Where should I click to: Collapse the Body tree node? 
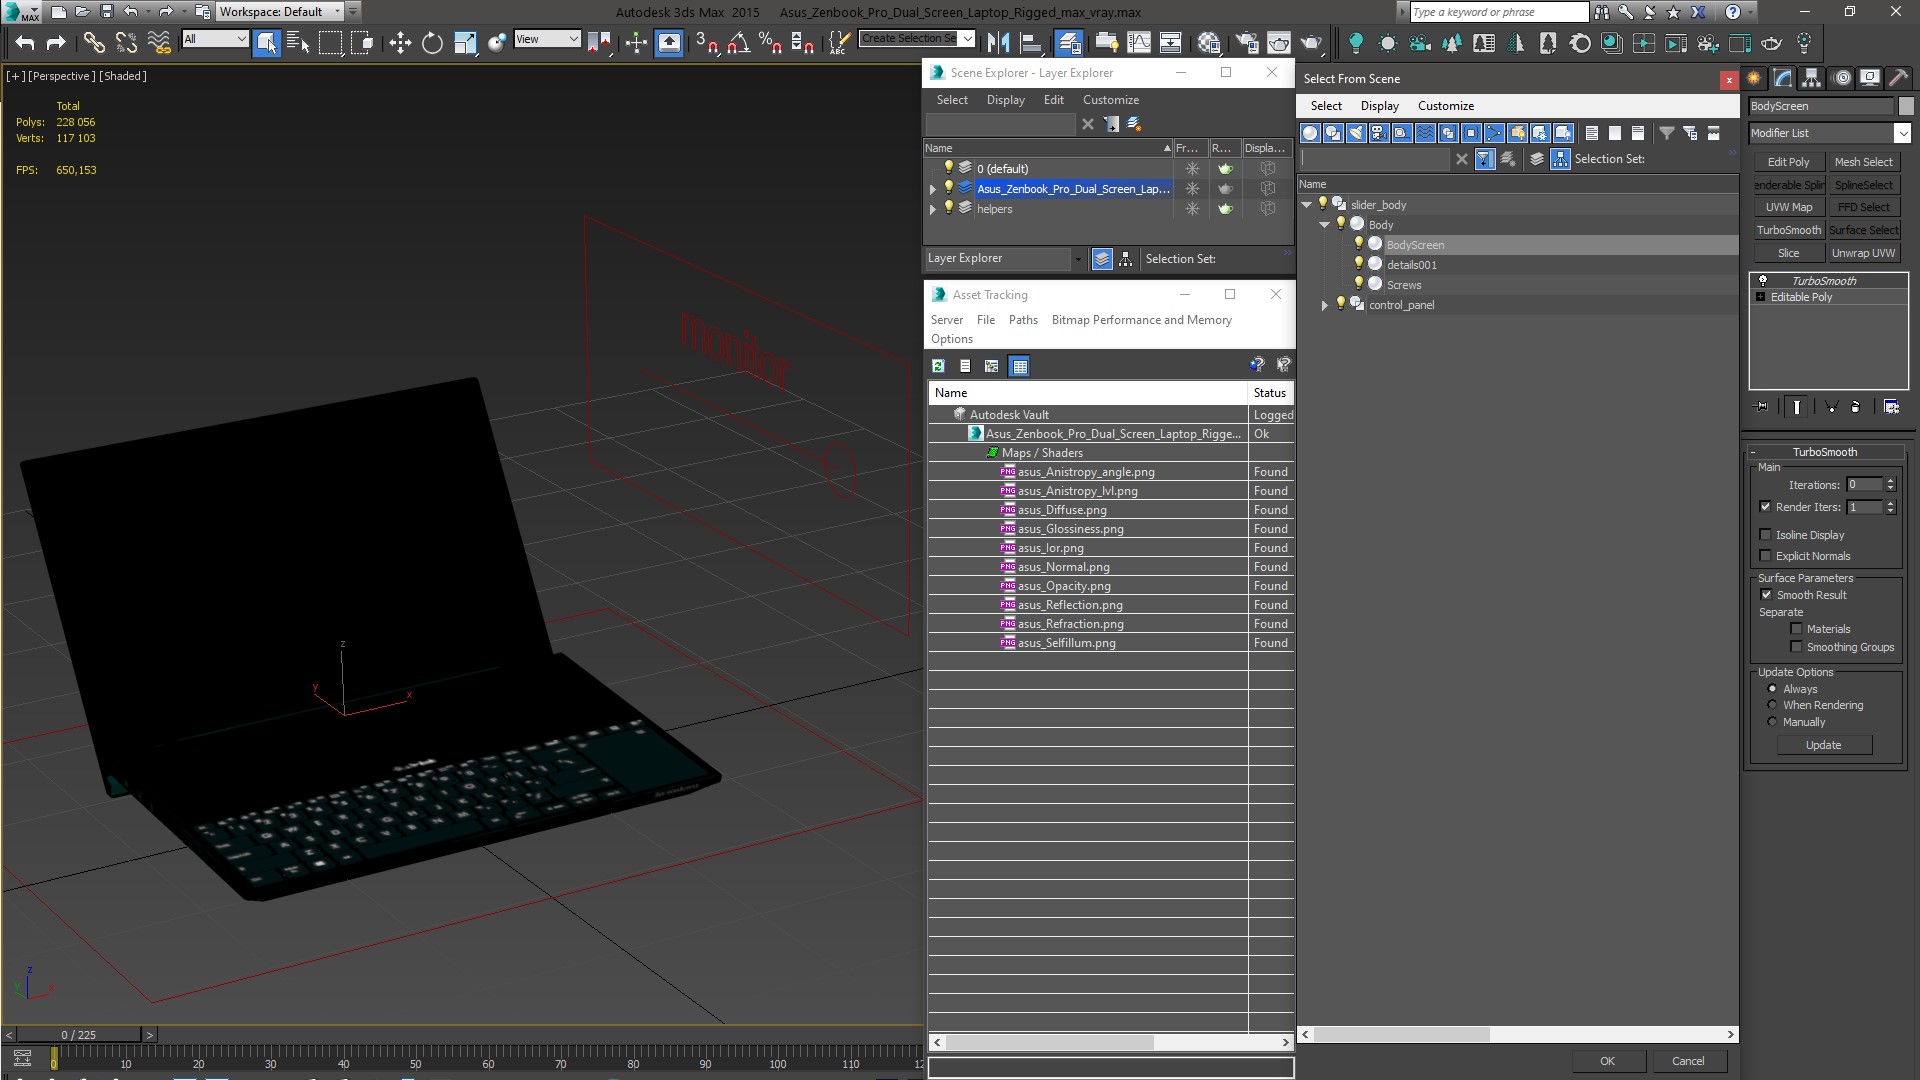(1324, 225)
